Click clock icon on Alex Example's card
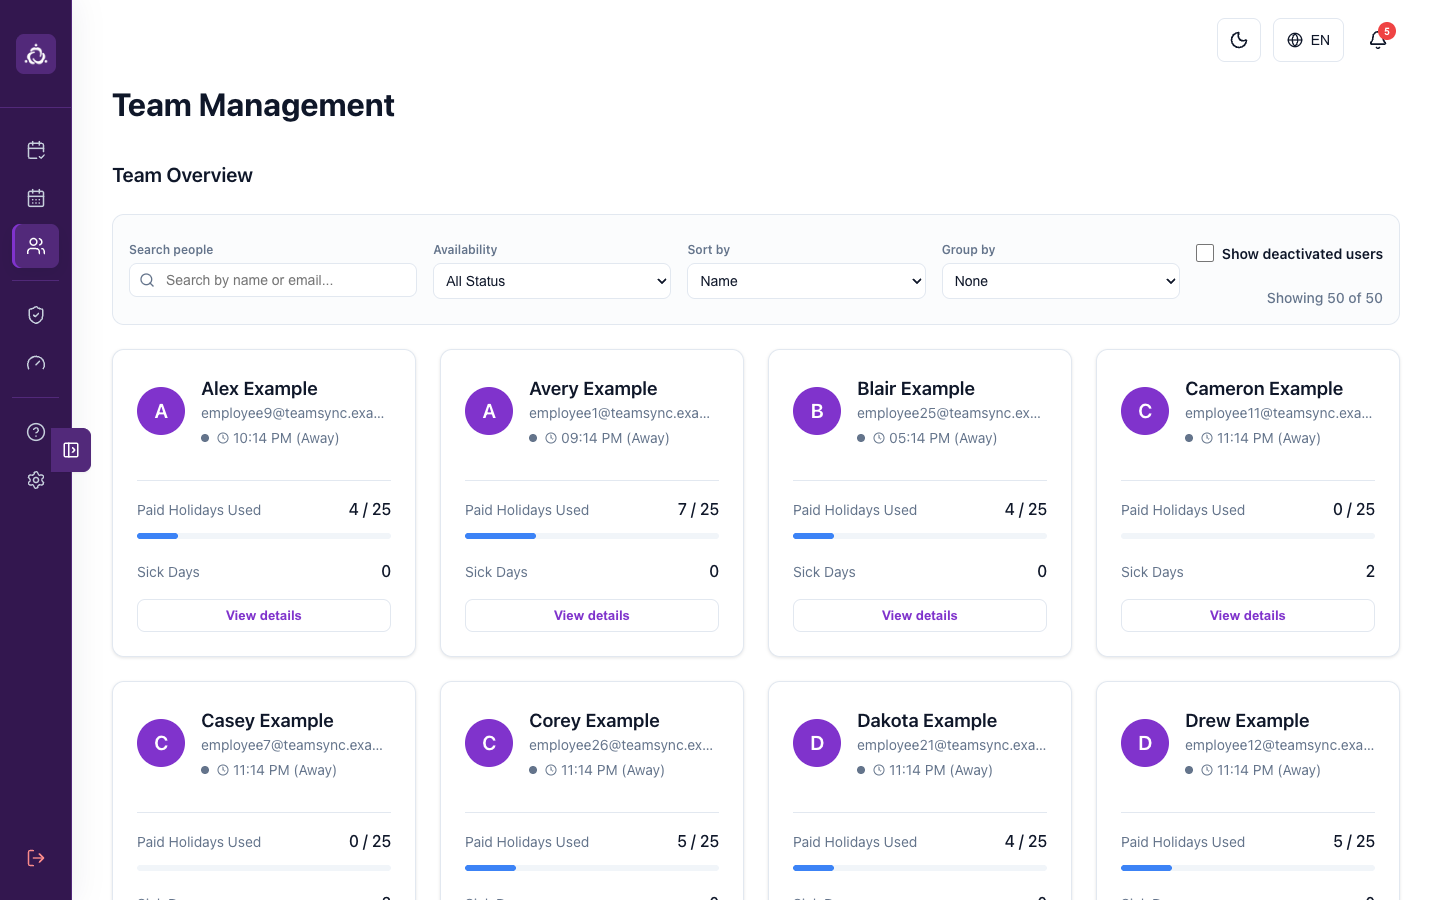 click(x=223, y=438)
